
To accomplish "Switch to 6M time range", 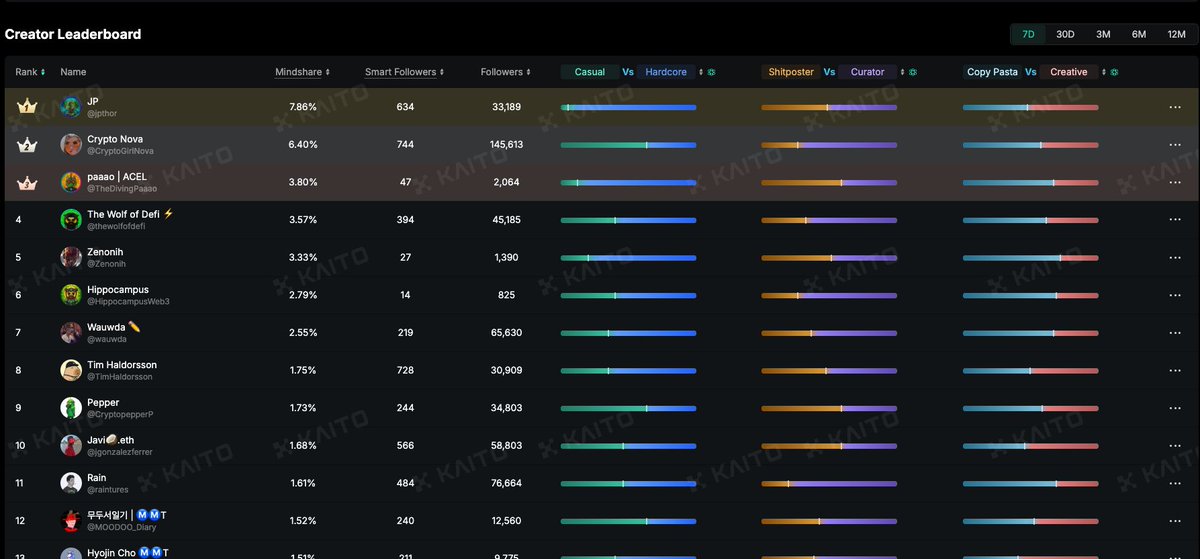I will (1139, 34).
